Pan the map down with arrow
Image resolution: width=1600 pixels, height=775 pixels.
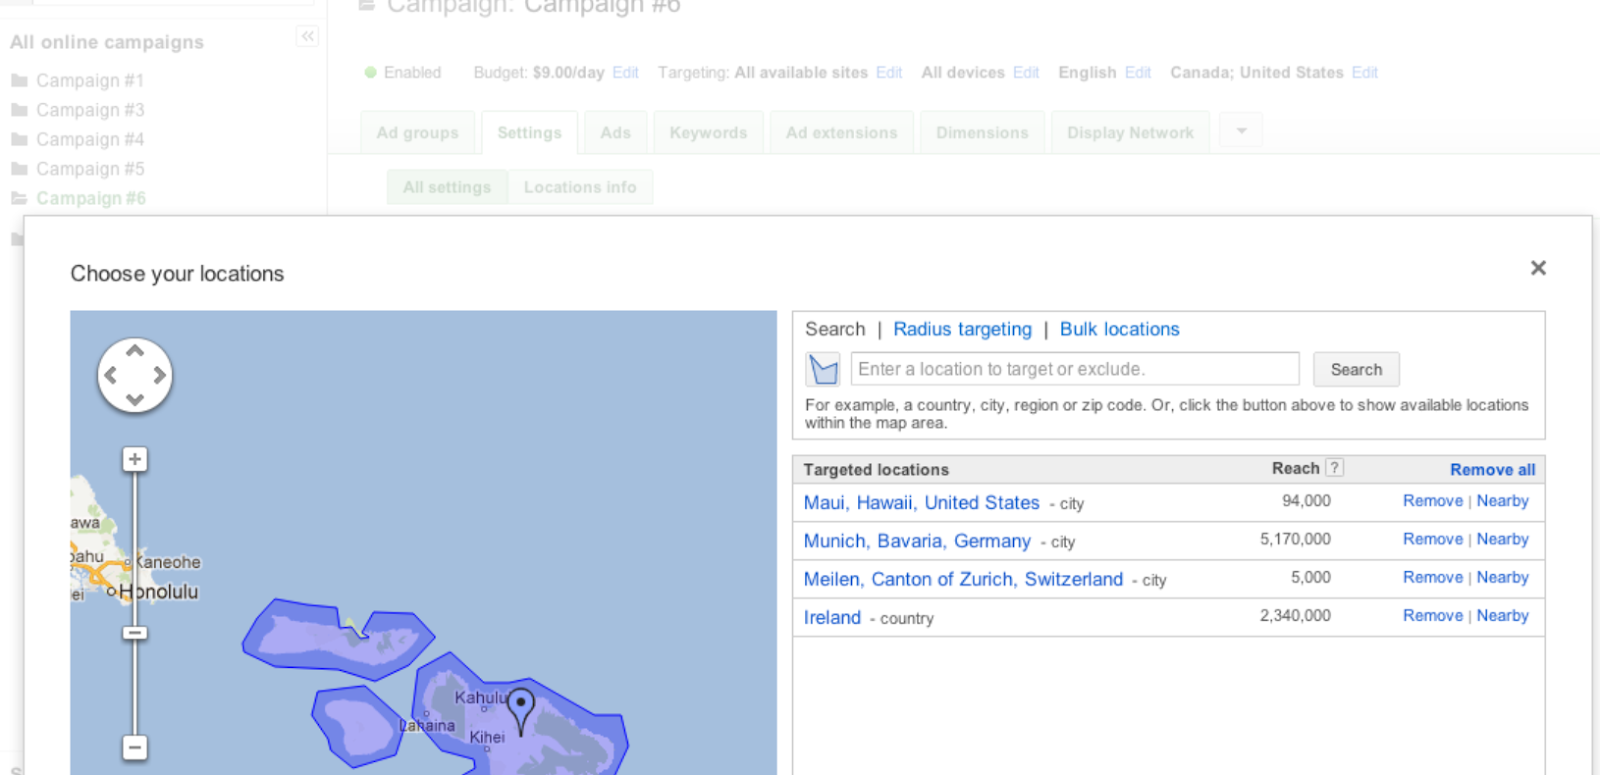(x=135, y=399)
